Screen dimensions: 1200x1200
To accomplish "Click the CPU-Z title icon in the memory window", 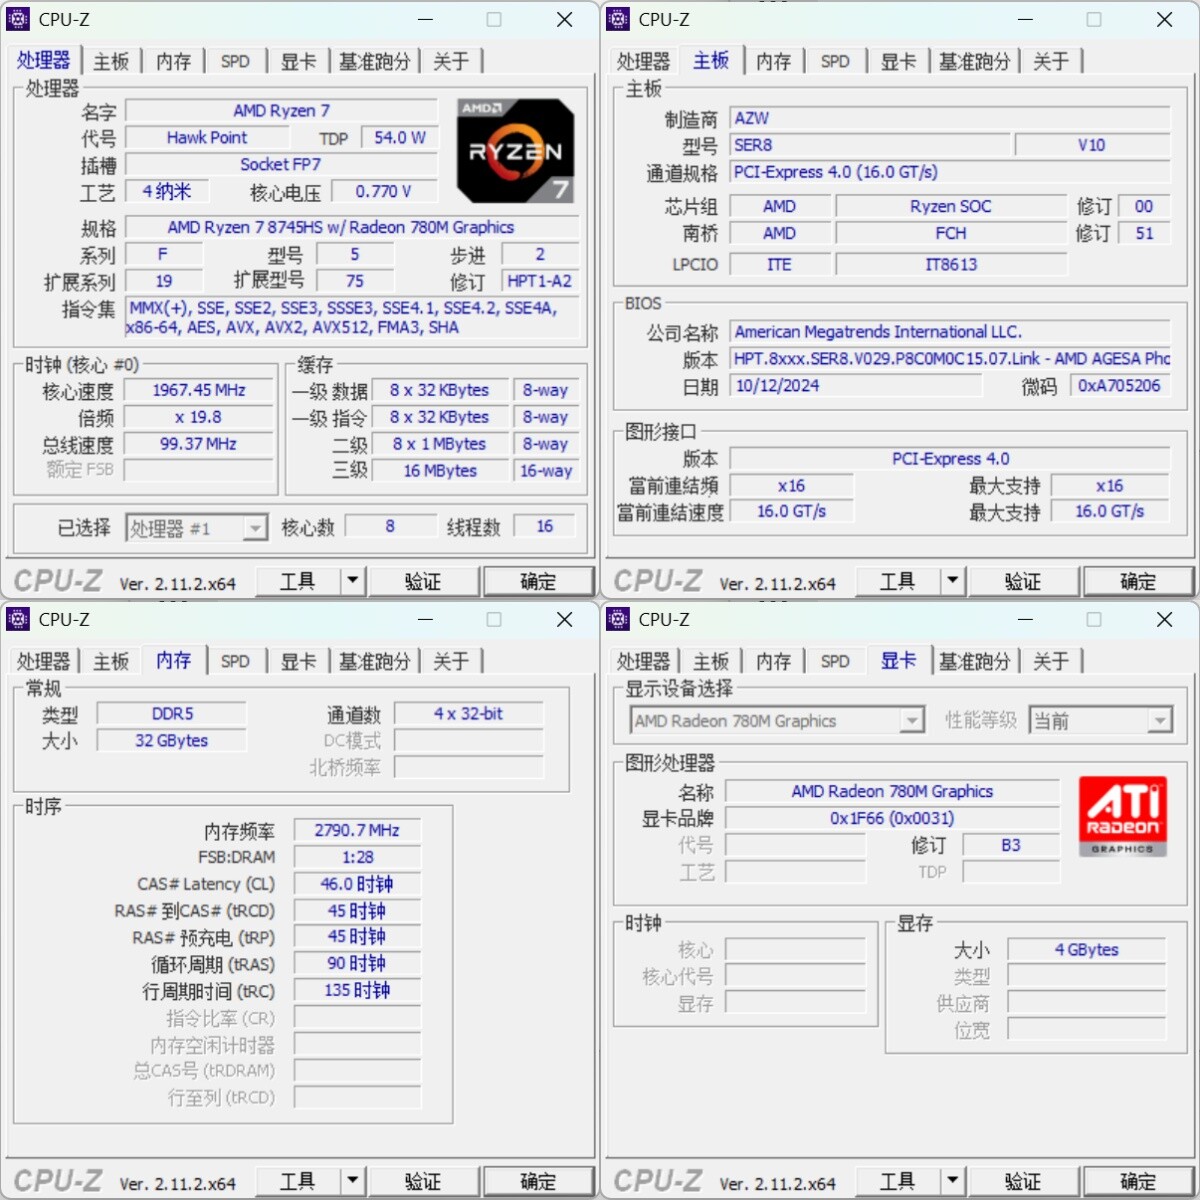I will click(18, 619).
